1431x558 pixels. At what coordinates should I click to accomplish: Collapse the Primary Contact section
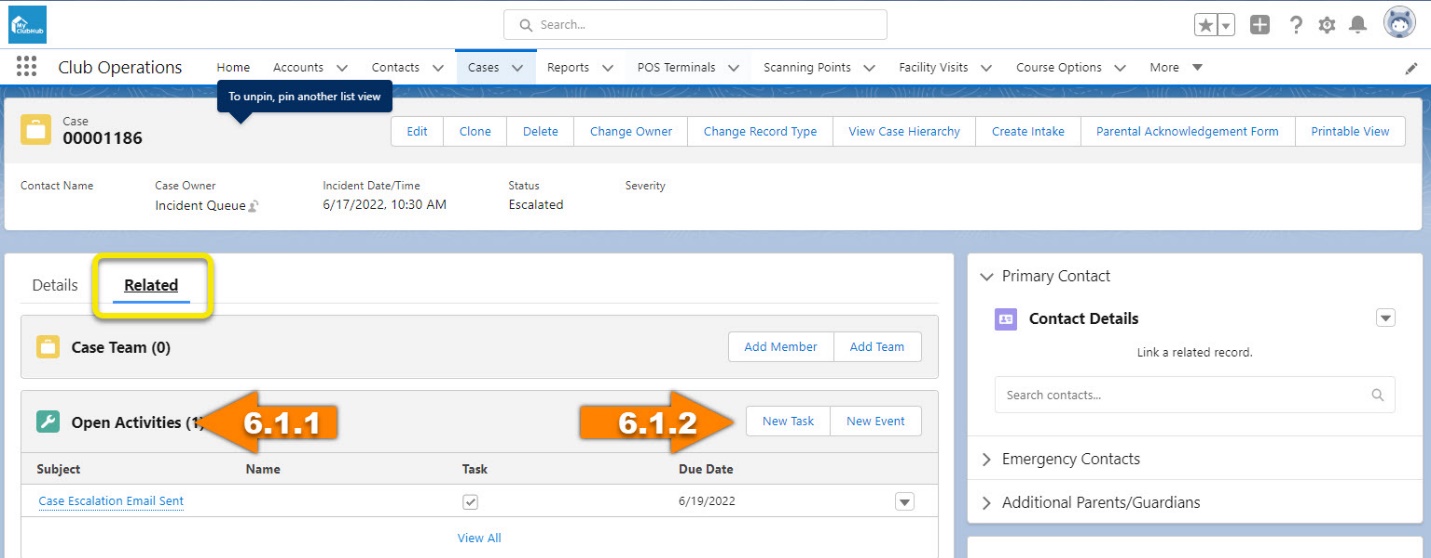pyautogui.click(x=987, y=276)
